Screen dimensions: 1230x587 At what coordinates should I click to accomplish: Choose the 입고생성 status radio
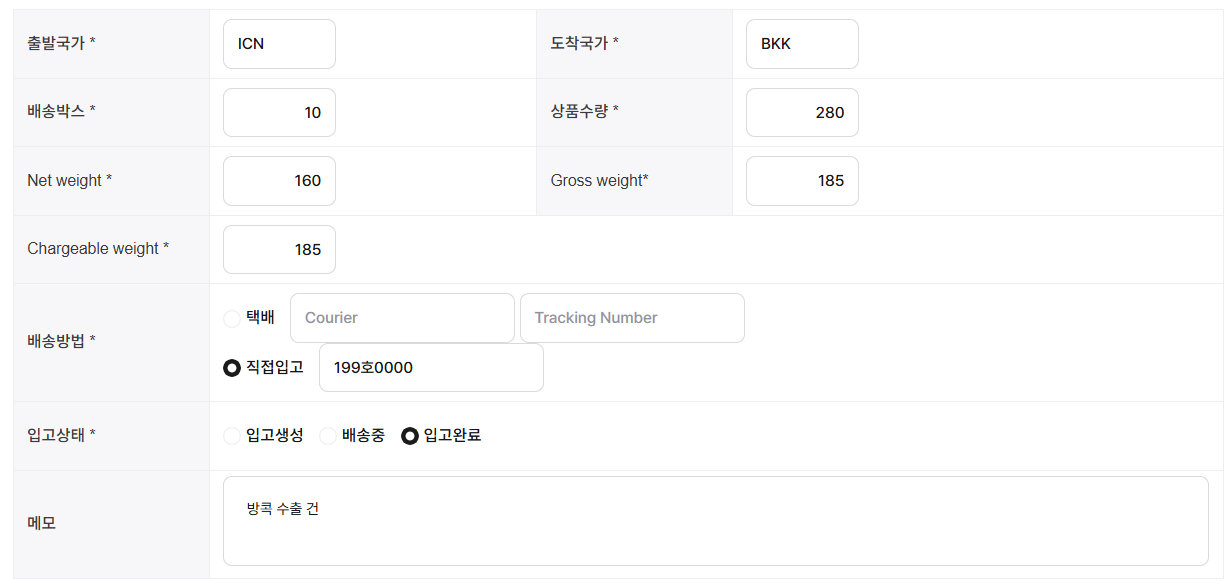pos(232,436)
